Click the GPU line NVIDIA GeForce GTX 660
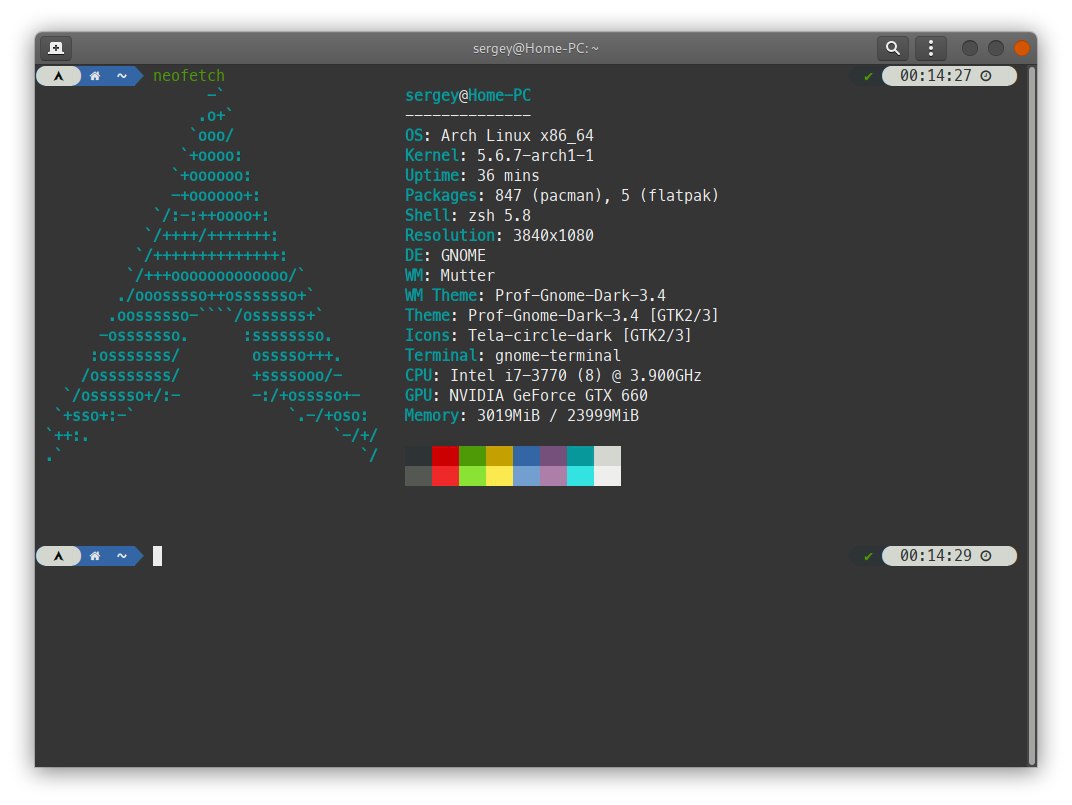The image size is (1072, 805). pos(526,395)
